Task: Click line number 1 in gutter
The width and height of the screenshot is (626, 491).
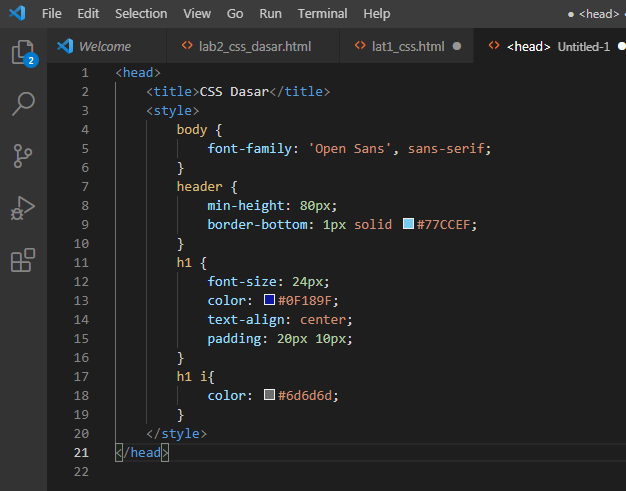Action: (85, 73)
